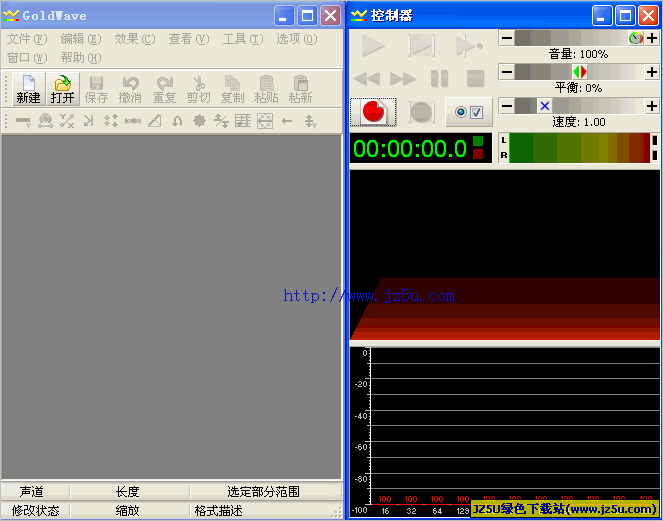
Task: Click the Pause button in the Controller
Action: coord(439,79)
